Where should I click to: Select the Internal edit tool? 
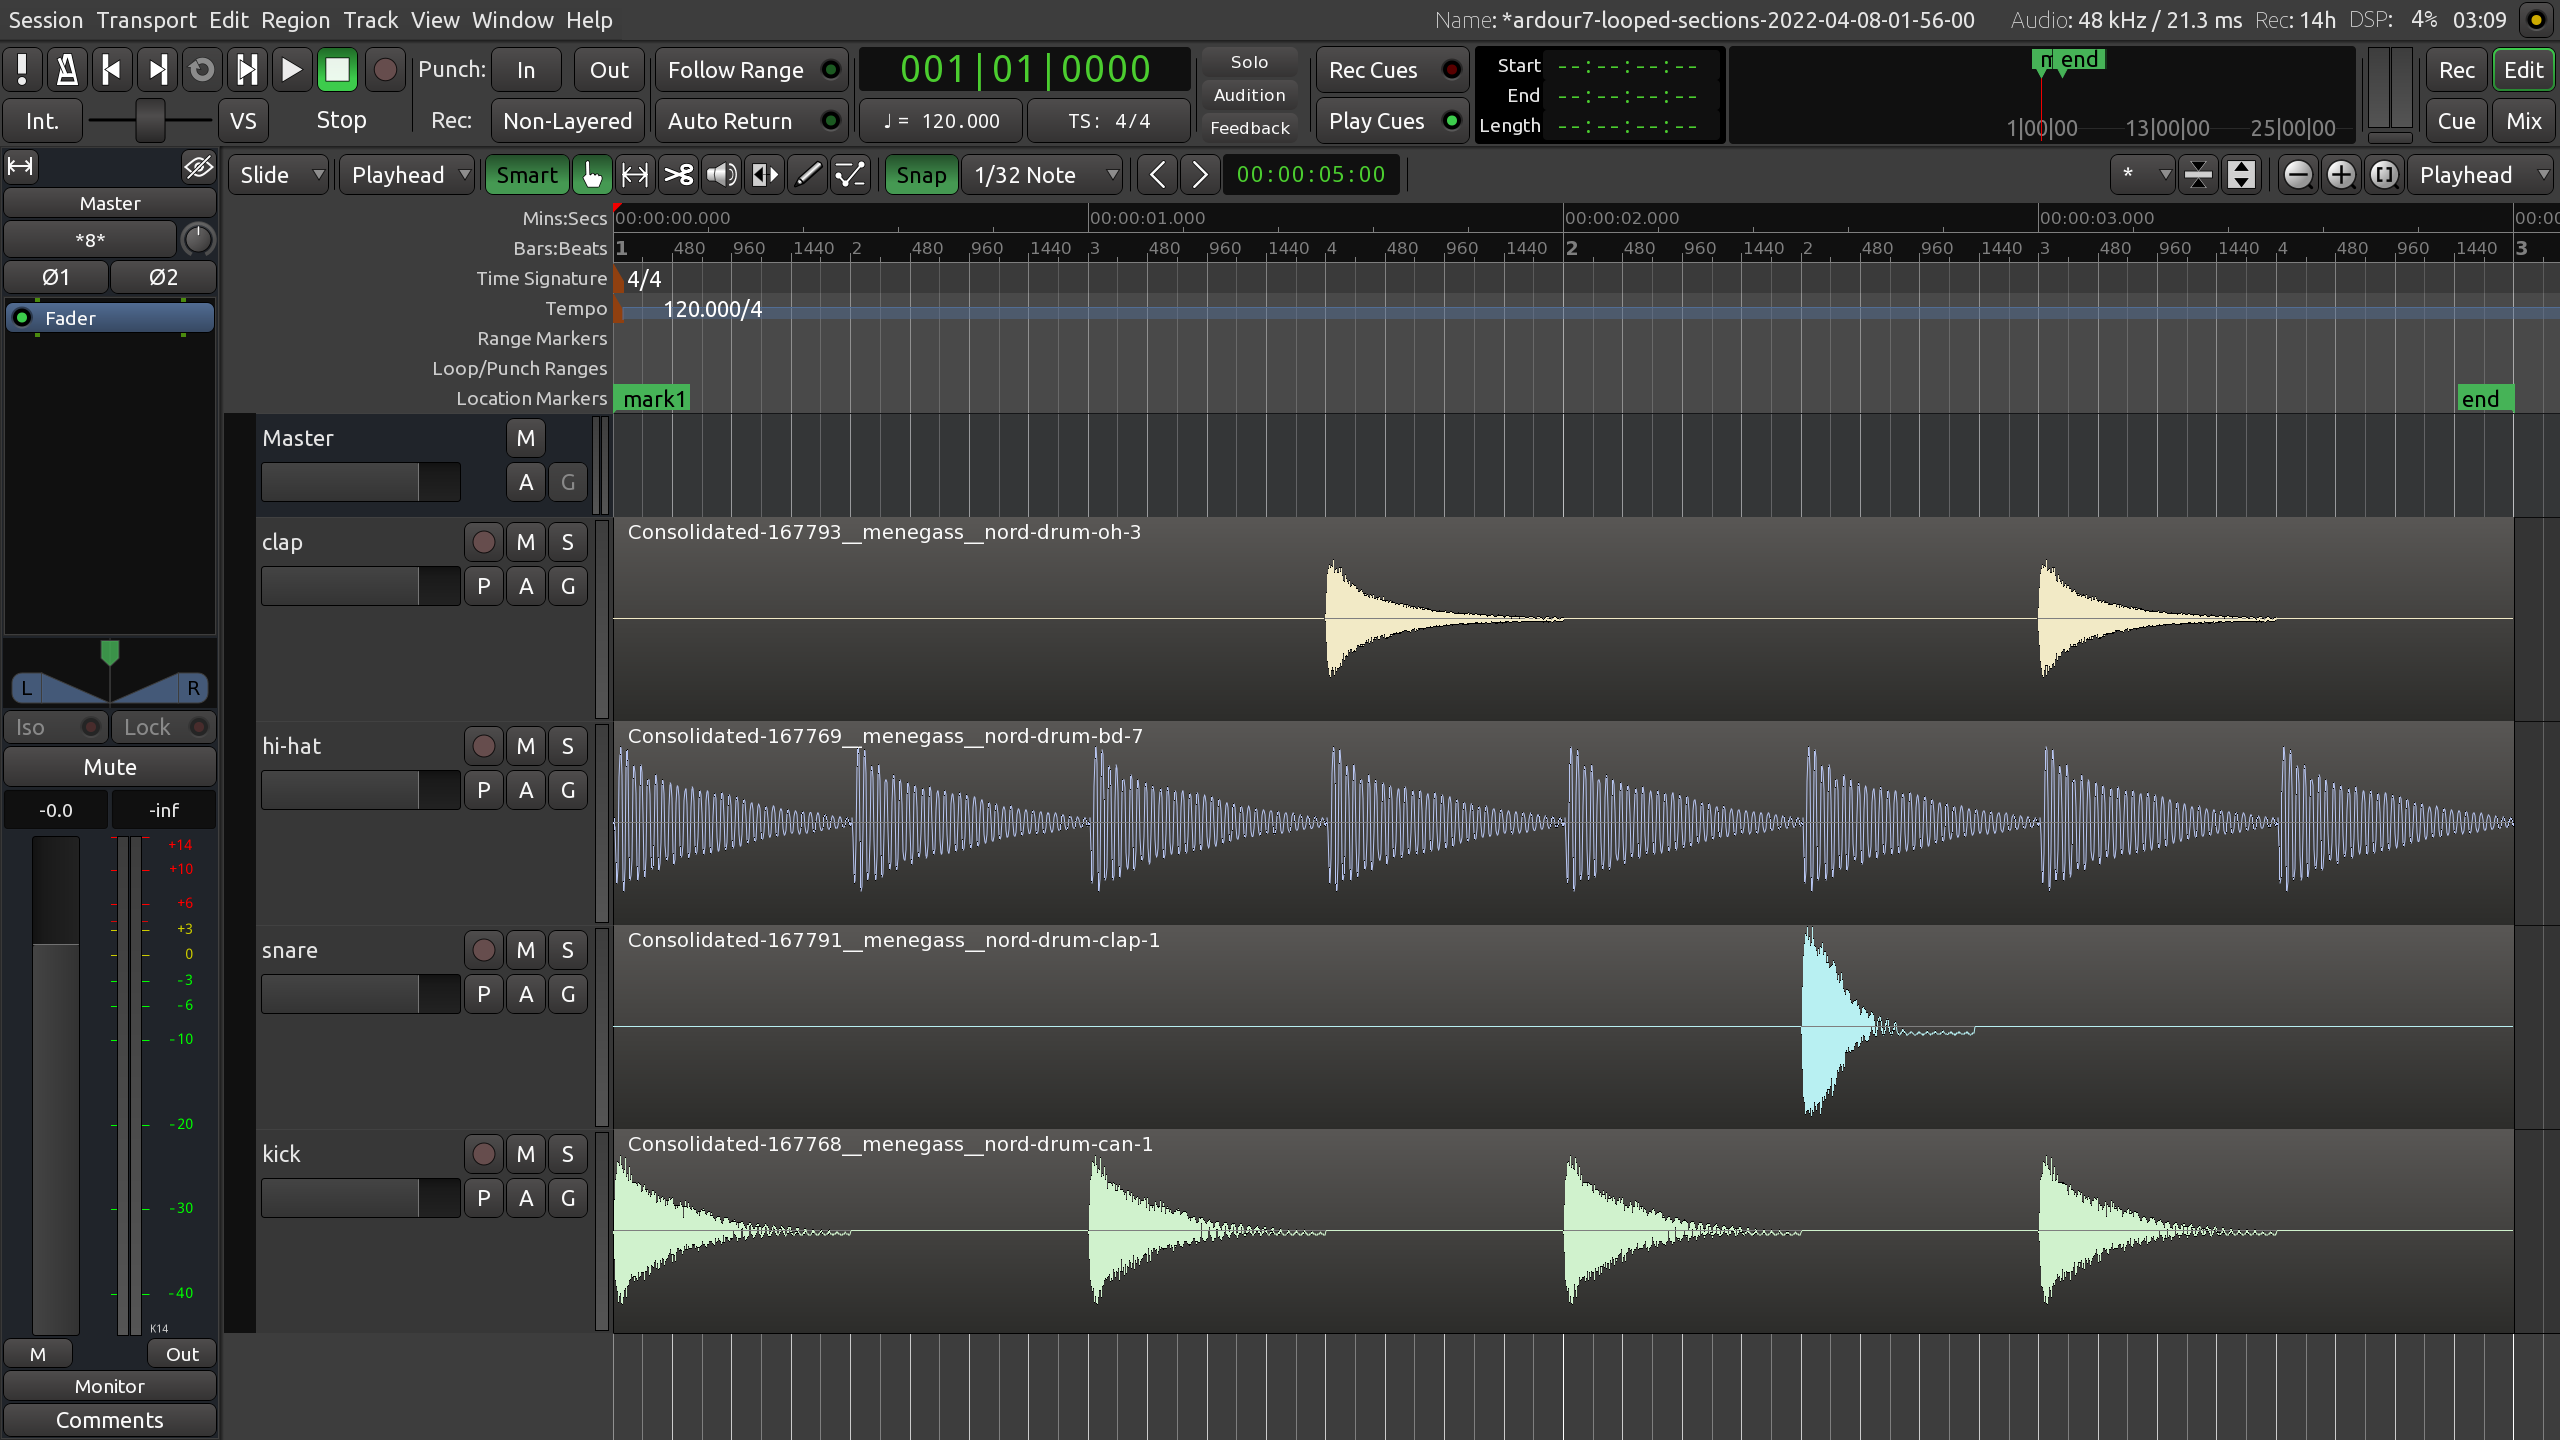[851, 175]
